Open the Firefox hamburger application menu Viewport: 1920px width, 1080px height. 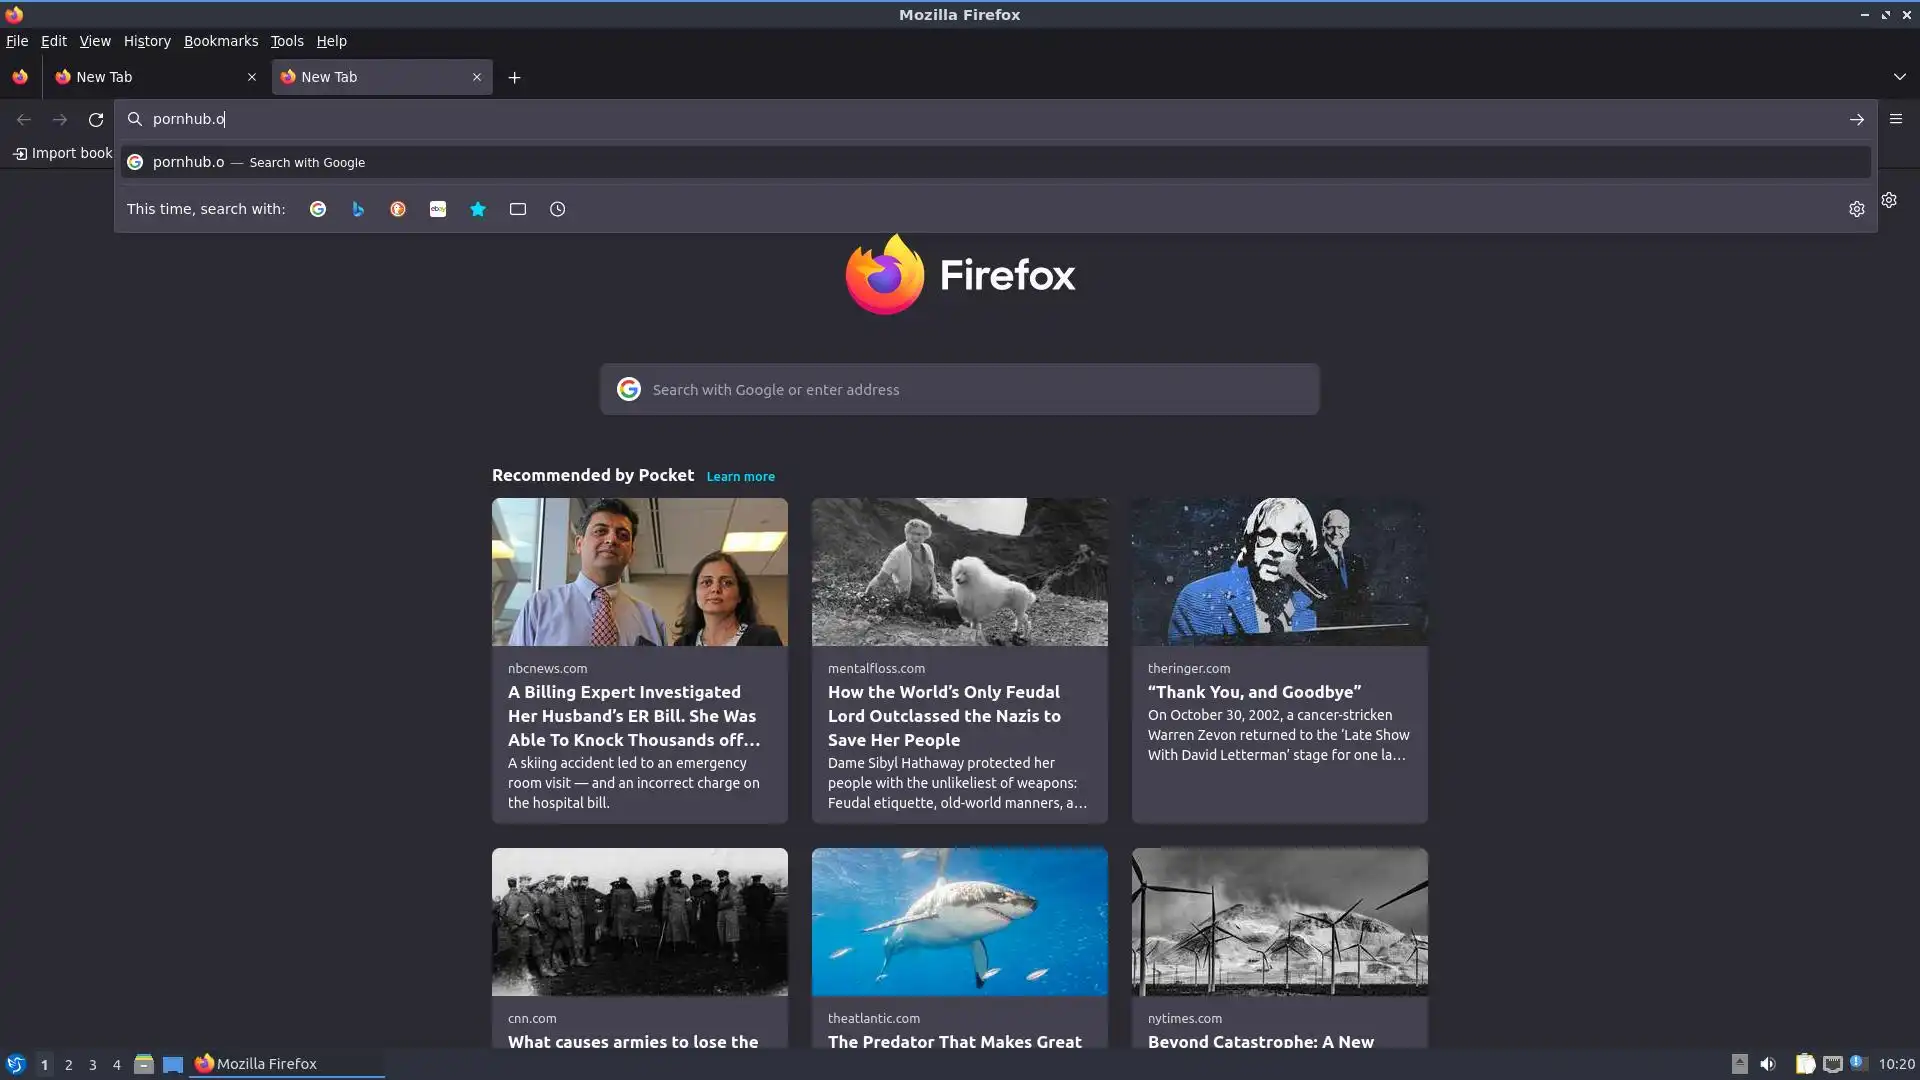click(x=1895, y=119)
